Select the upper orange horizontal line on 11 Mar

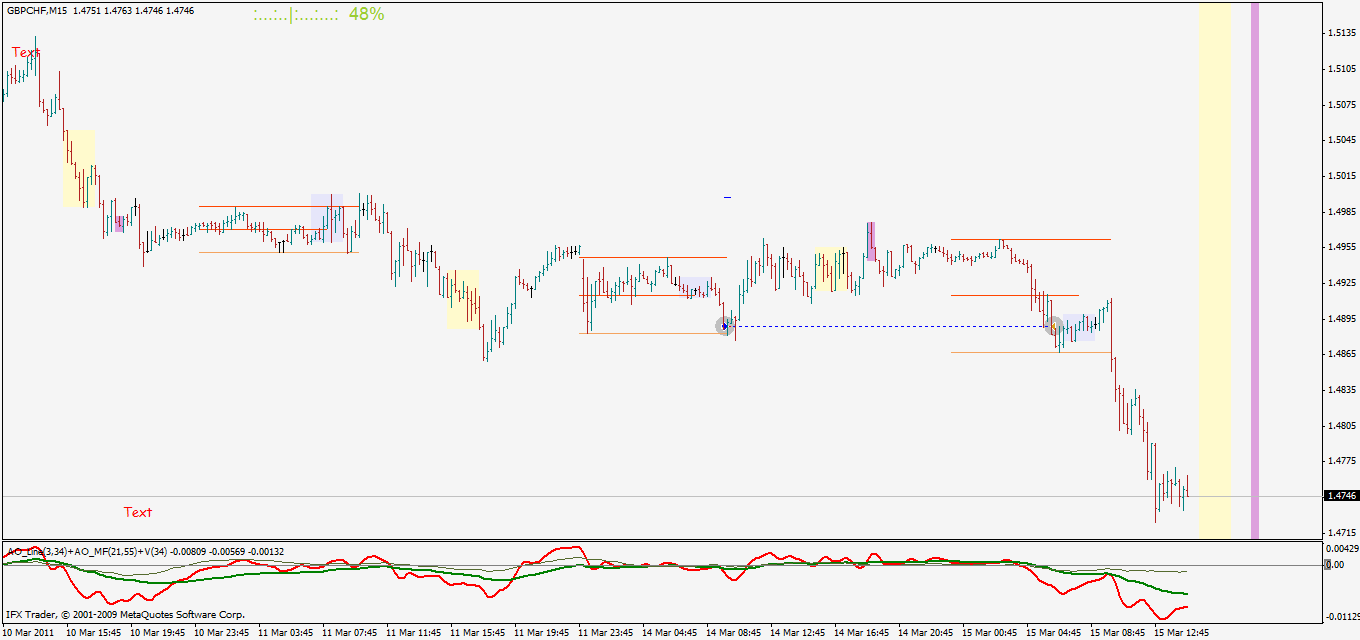click(x=279, y=207)
